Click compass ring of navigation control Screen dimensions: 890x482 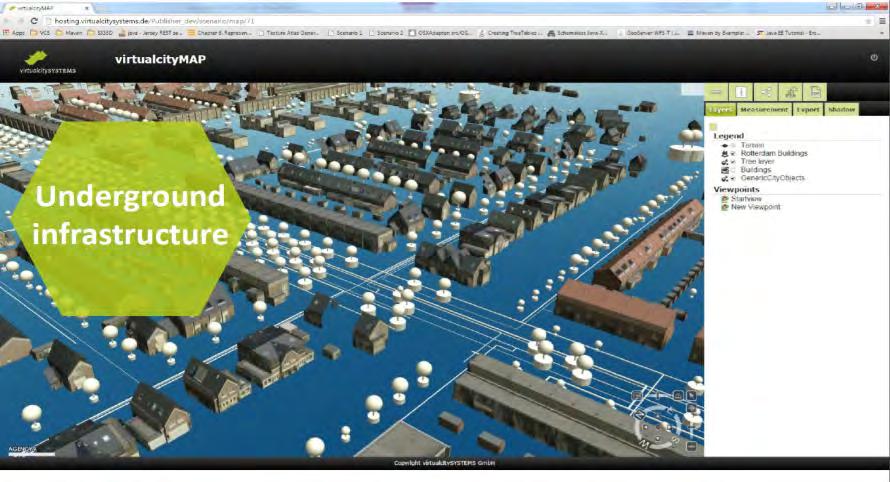(658, 427)
